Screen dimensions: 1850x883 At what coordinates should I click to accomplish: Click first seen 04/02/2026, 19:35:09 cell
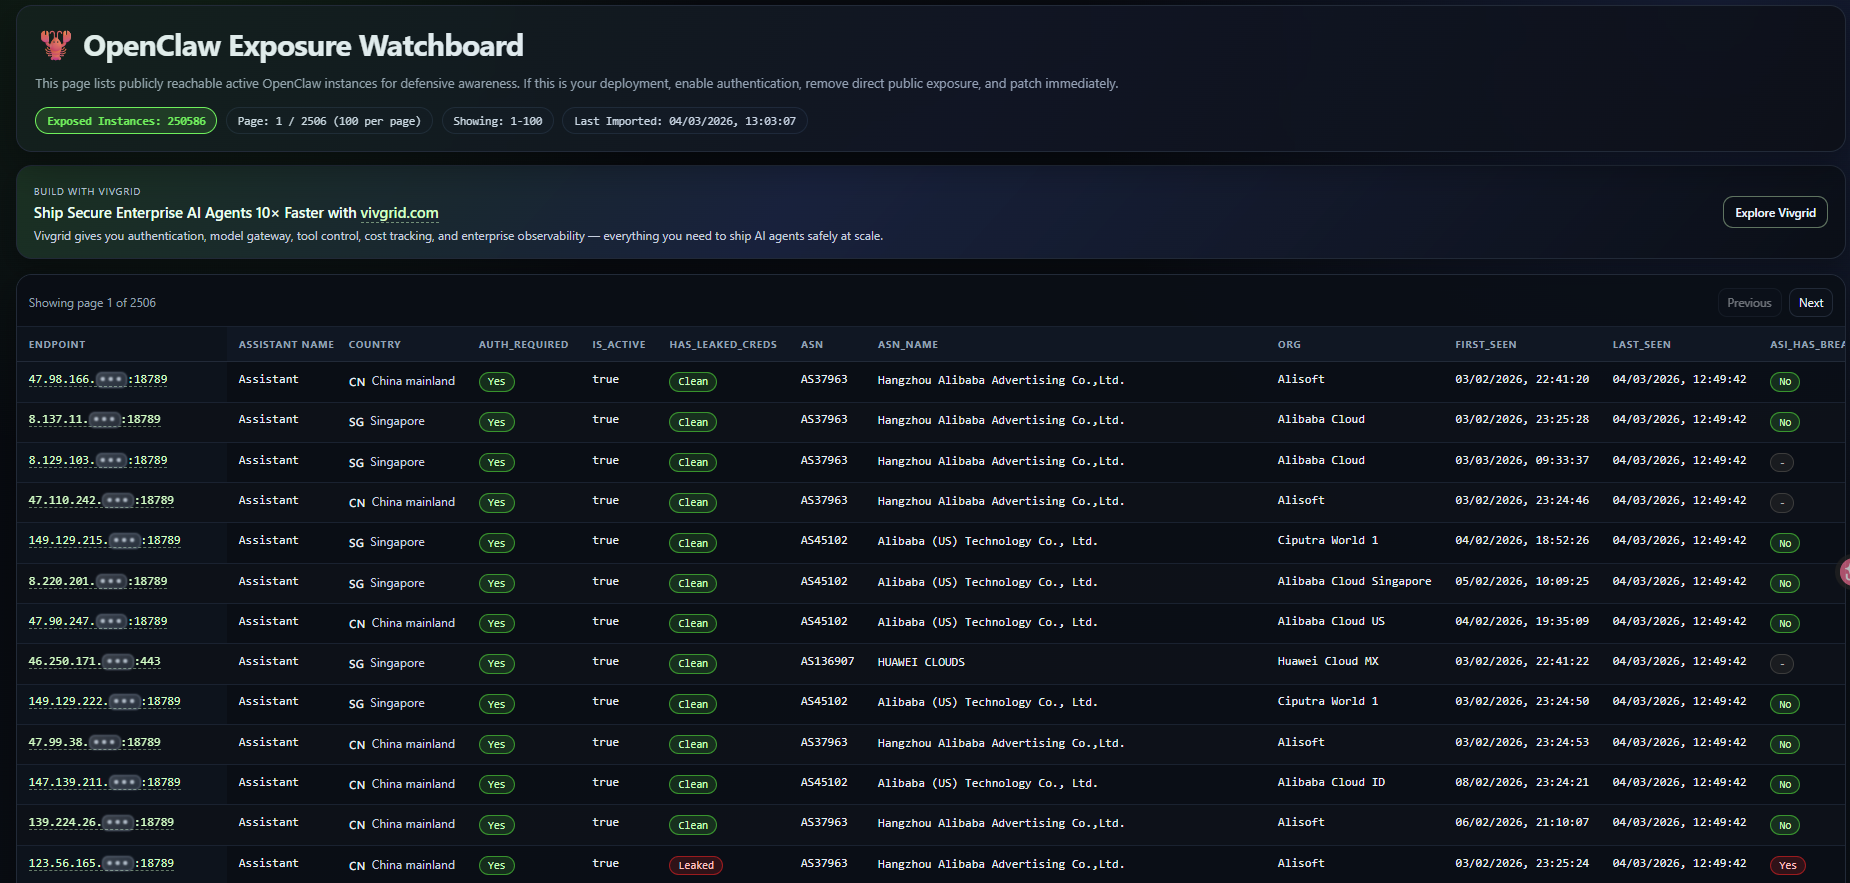(1522, 621)
